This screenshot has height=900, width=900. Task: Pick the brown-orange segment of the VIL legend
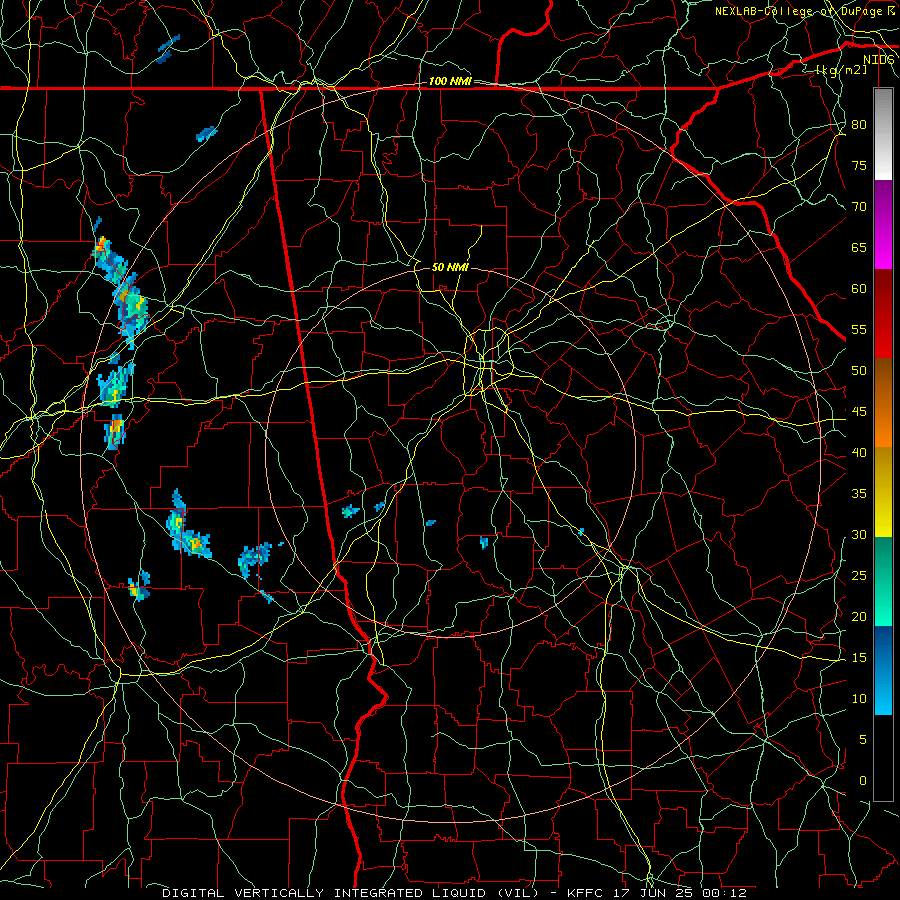(883, 403)
